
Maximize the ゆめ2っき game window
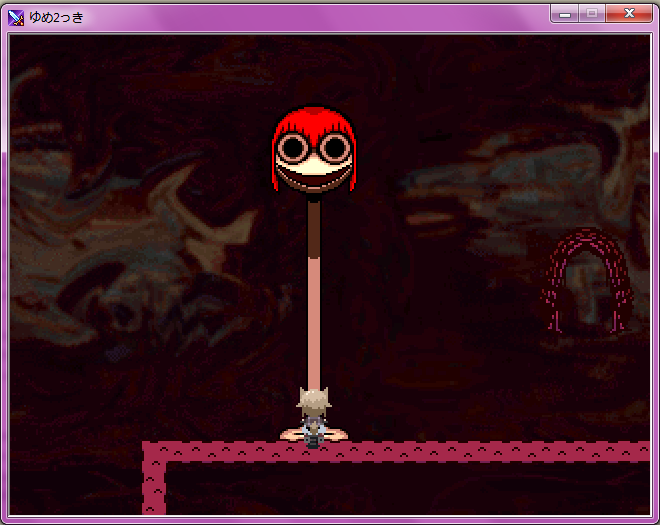pos(592,14)
